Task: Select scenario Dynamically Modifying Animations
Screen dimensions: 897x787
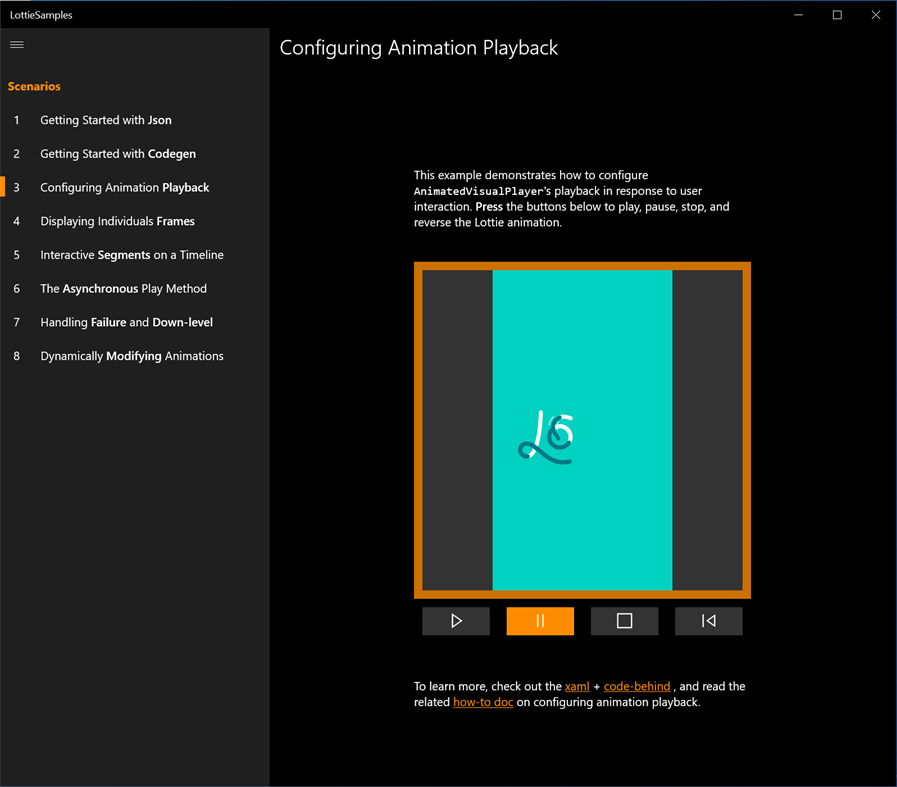Action: (x=131, y=355)
